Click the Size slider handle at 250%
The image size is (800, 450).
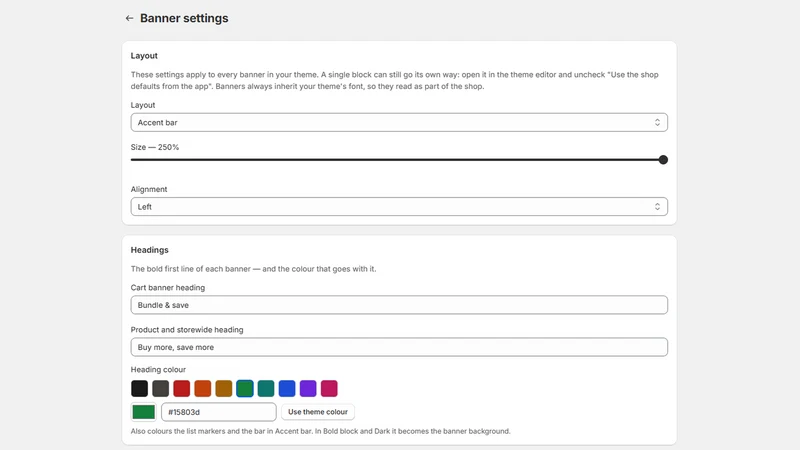coord(663,160)
